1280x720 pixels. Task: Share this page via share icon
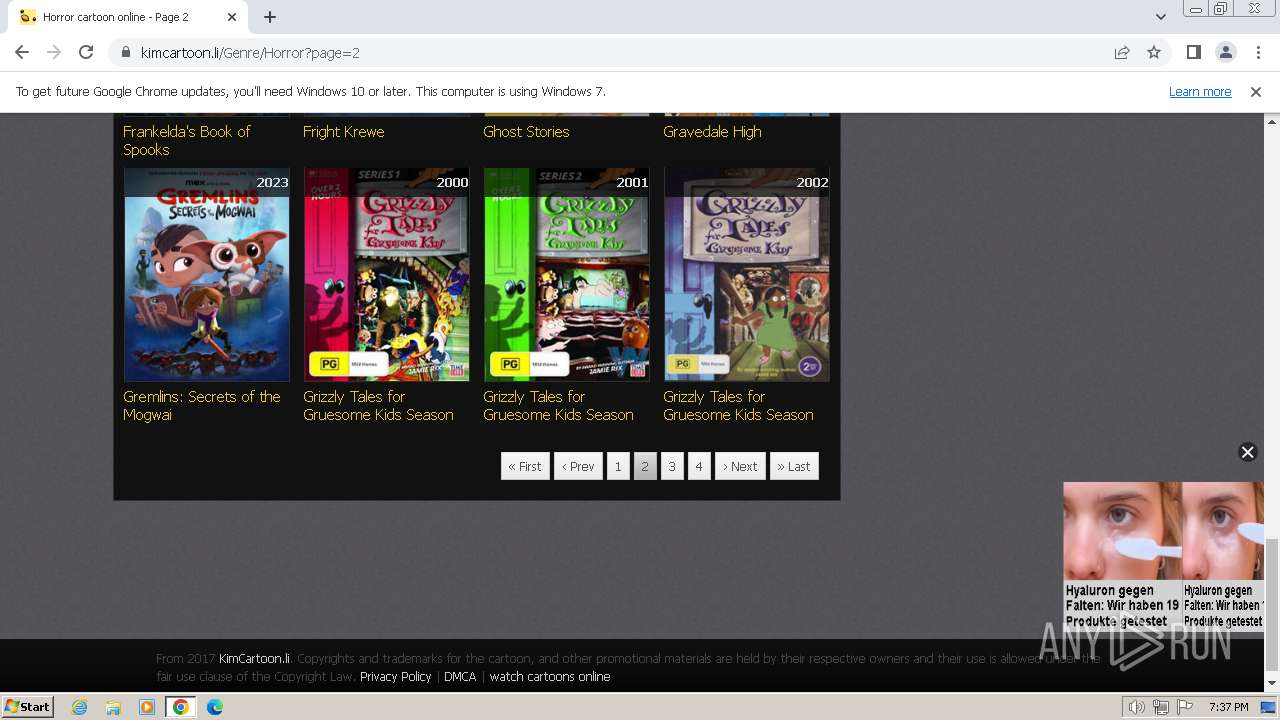1122,52
